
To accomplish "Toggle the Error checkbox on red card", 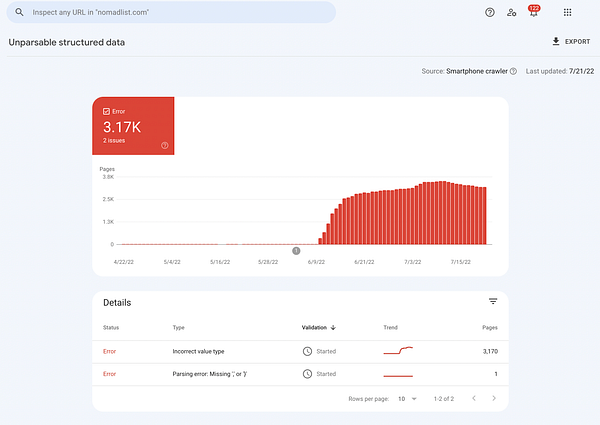I will 106,111.
